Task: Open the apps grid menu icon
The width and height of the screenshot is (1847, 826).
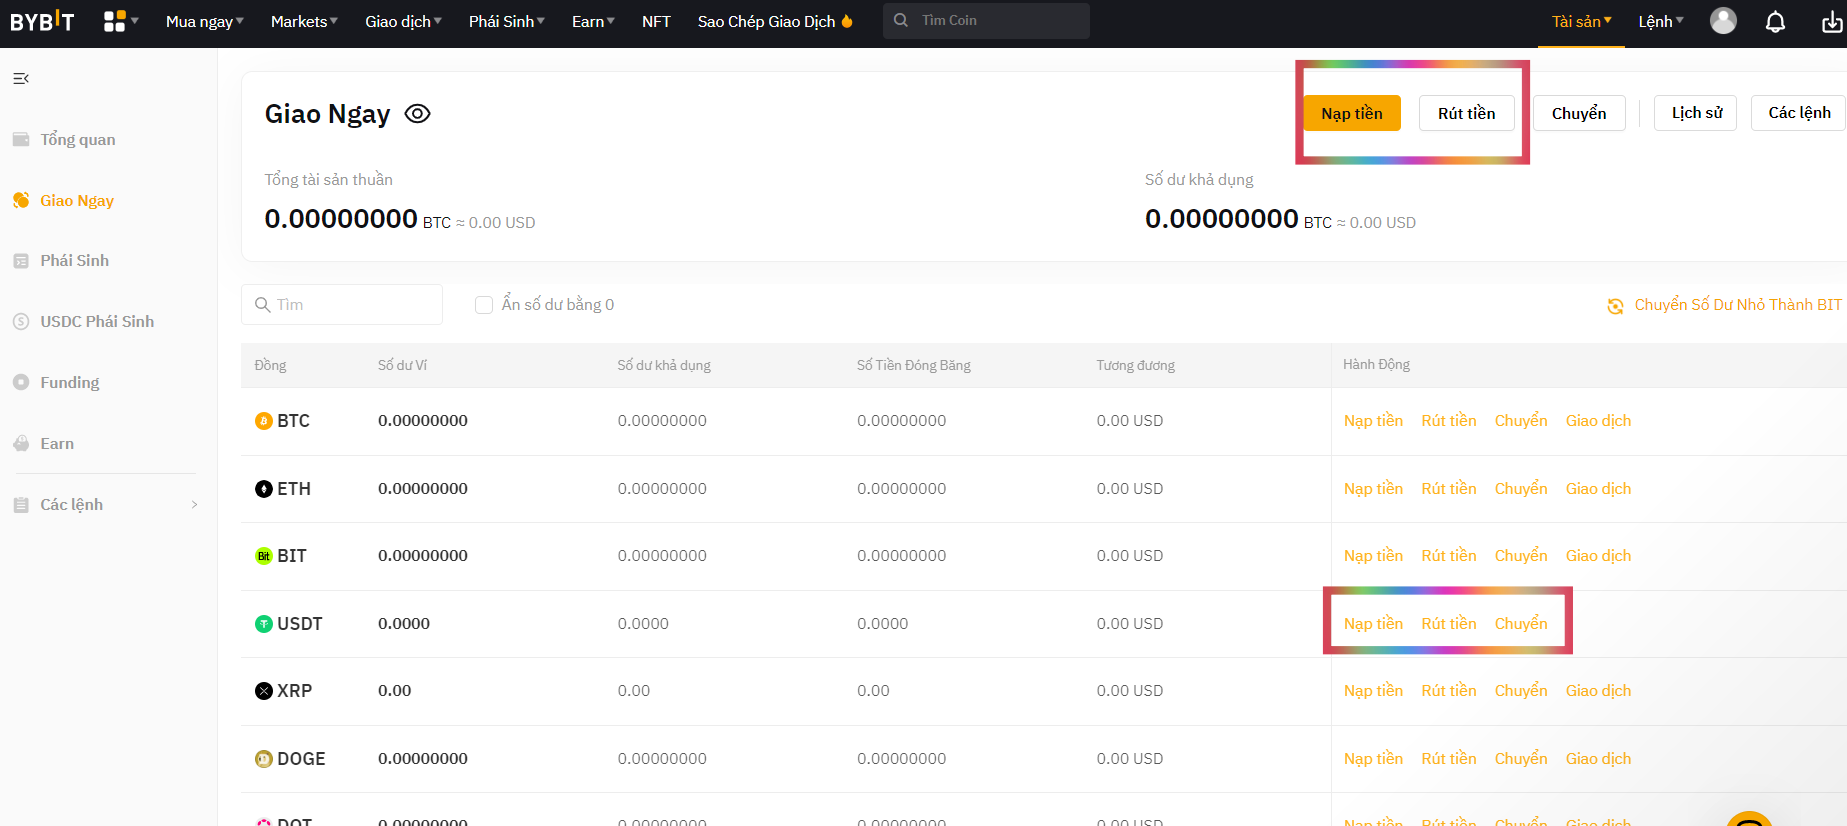Action: [115, 21]
